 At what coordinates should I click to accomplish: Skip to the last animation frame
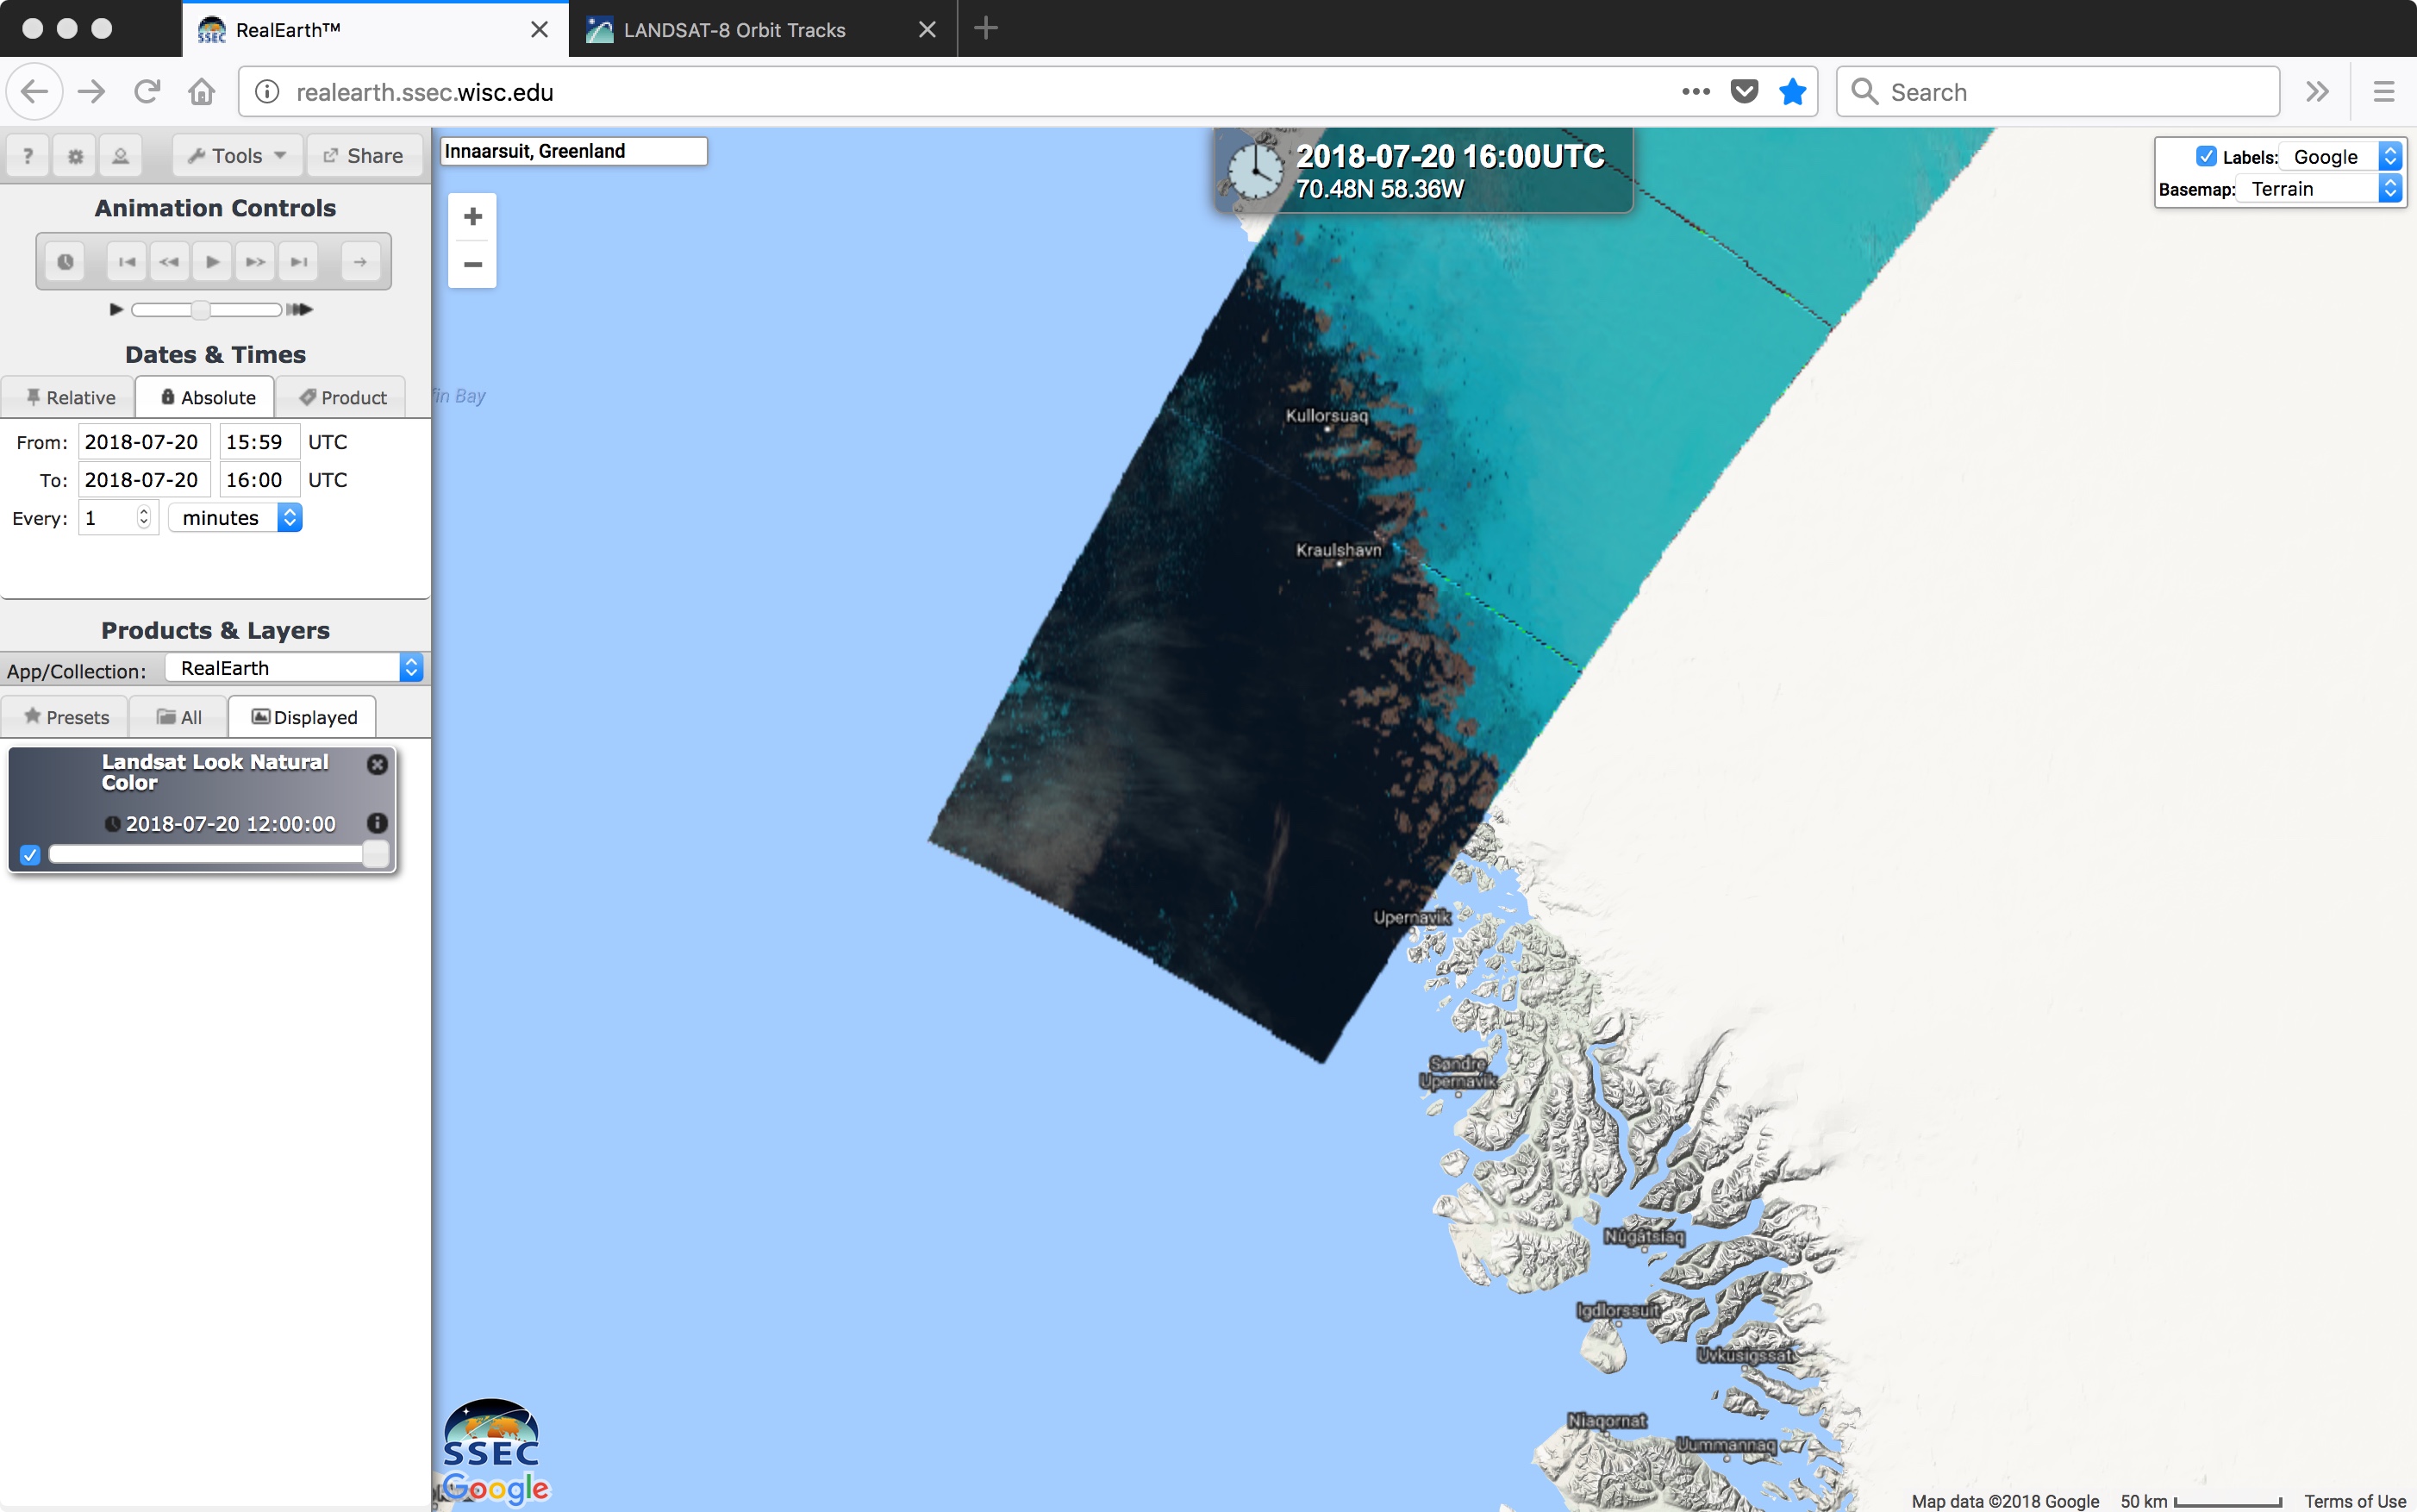click(x=298, y=262)
